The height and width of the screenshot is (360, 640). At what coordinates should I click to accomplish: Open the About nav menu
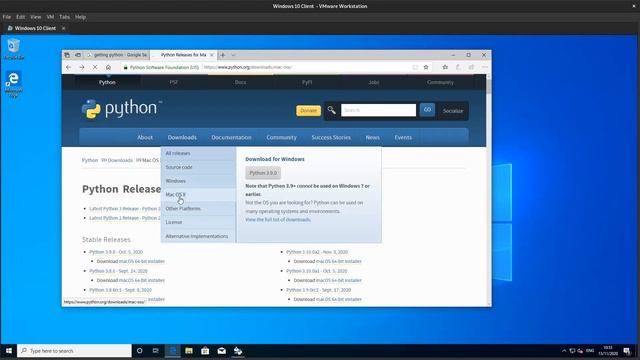(x=145, y=138)
